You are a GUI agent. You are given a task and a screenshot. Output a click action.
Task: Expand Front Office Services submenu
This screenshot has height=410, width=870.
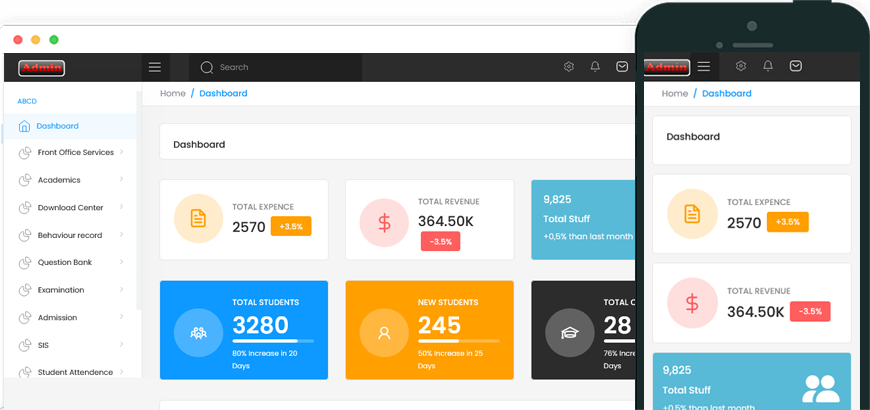(121, 152)
